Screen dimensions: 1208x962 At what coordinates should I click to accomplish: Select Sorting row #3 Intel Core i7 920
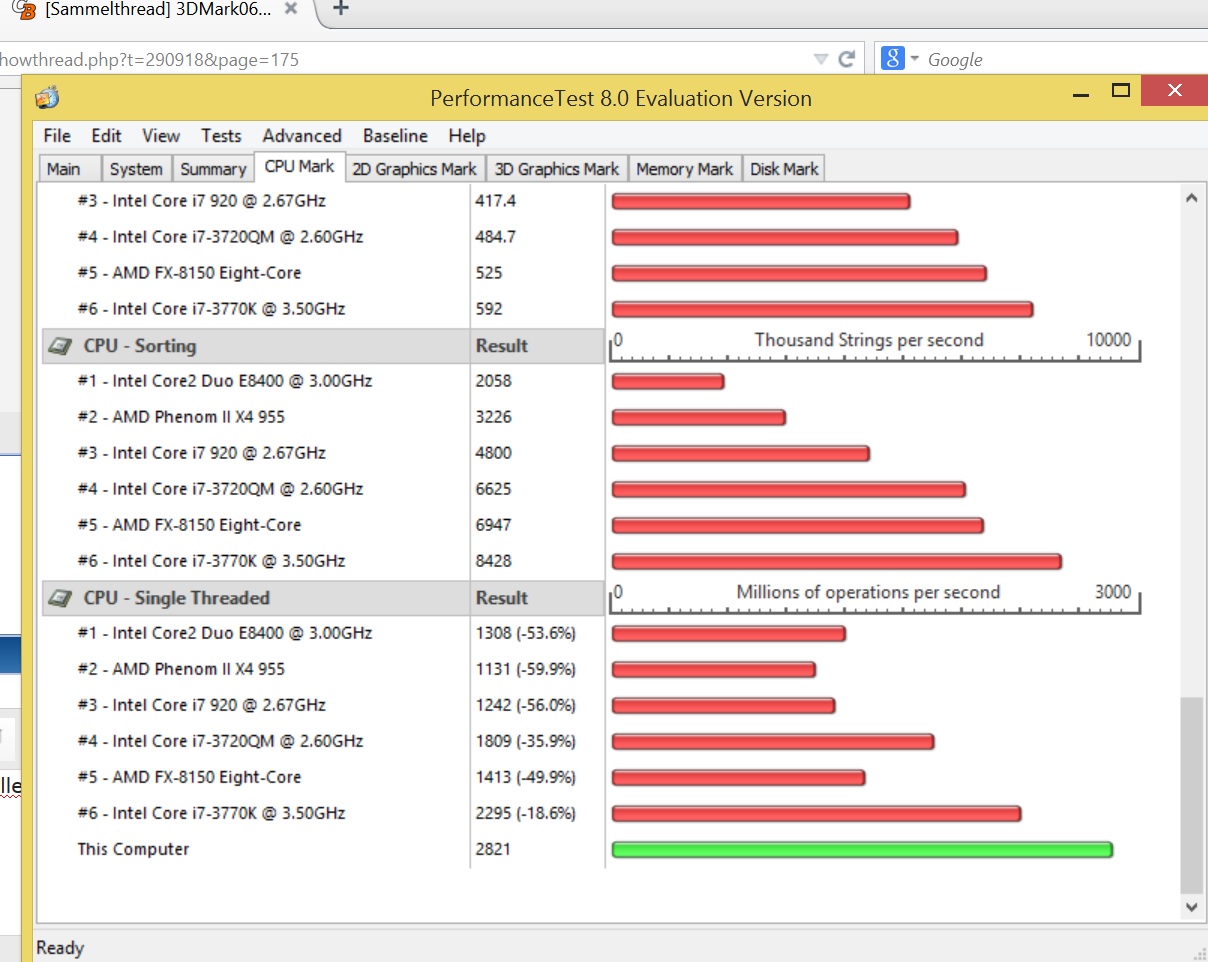[201, 453]
